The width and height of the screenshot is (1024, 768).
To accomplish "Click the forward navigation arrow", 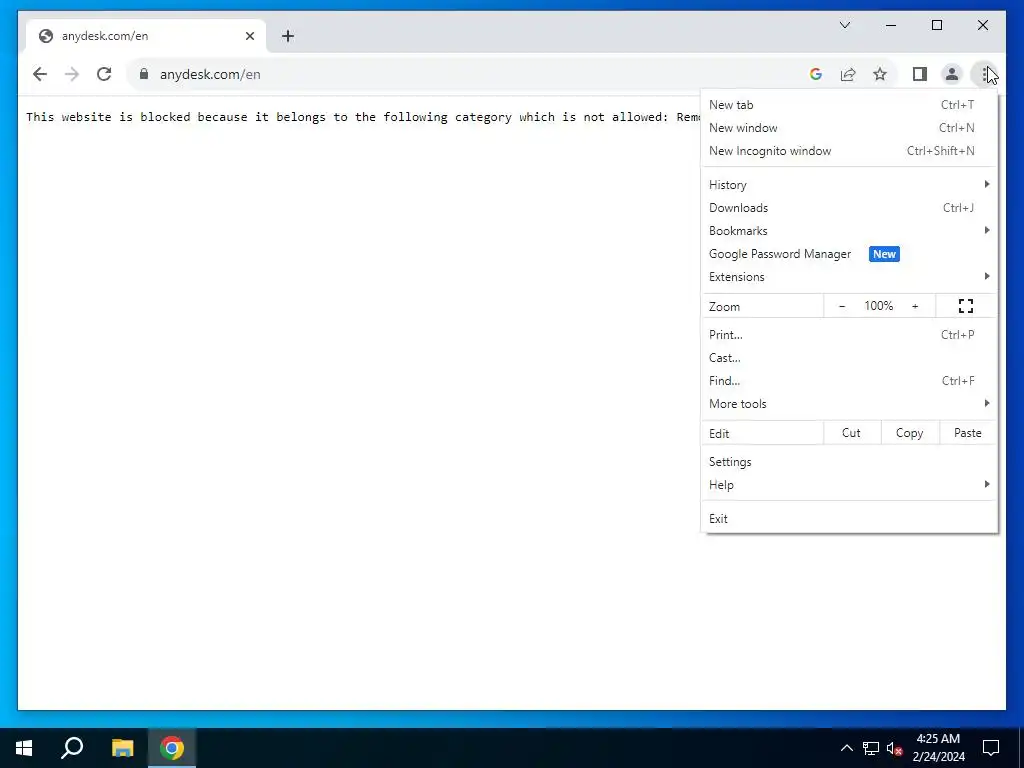I will pyautogui.click(x=72, y=74).
